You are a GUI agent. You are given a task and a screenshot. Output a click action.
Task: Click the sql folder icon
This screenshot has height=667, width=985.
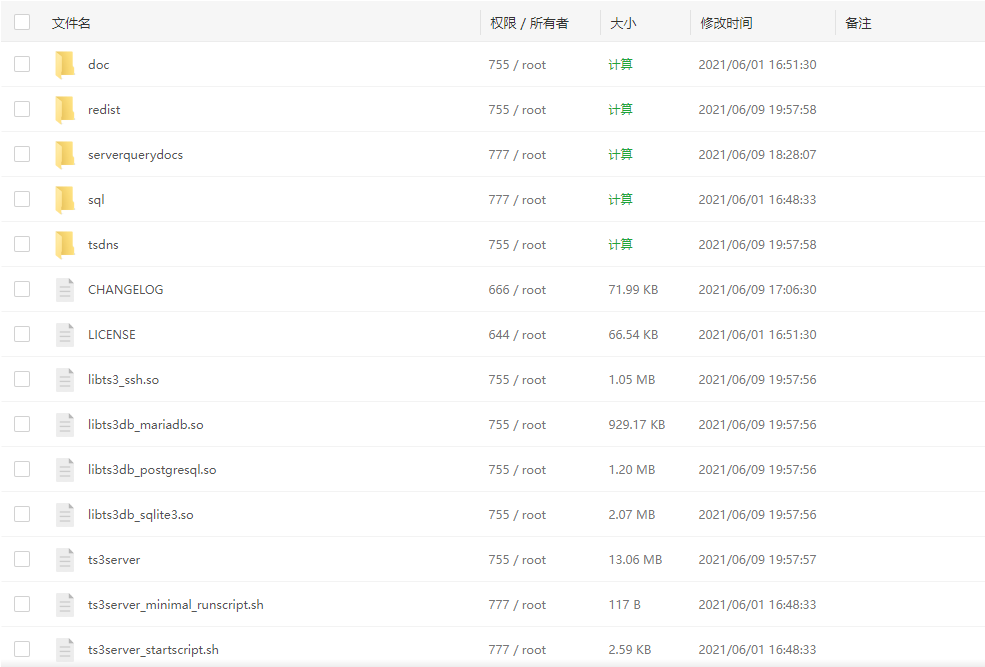pyautogui.click(x=65, y=200)
